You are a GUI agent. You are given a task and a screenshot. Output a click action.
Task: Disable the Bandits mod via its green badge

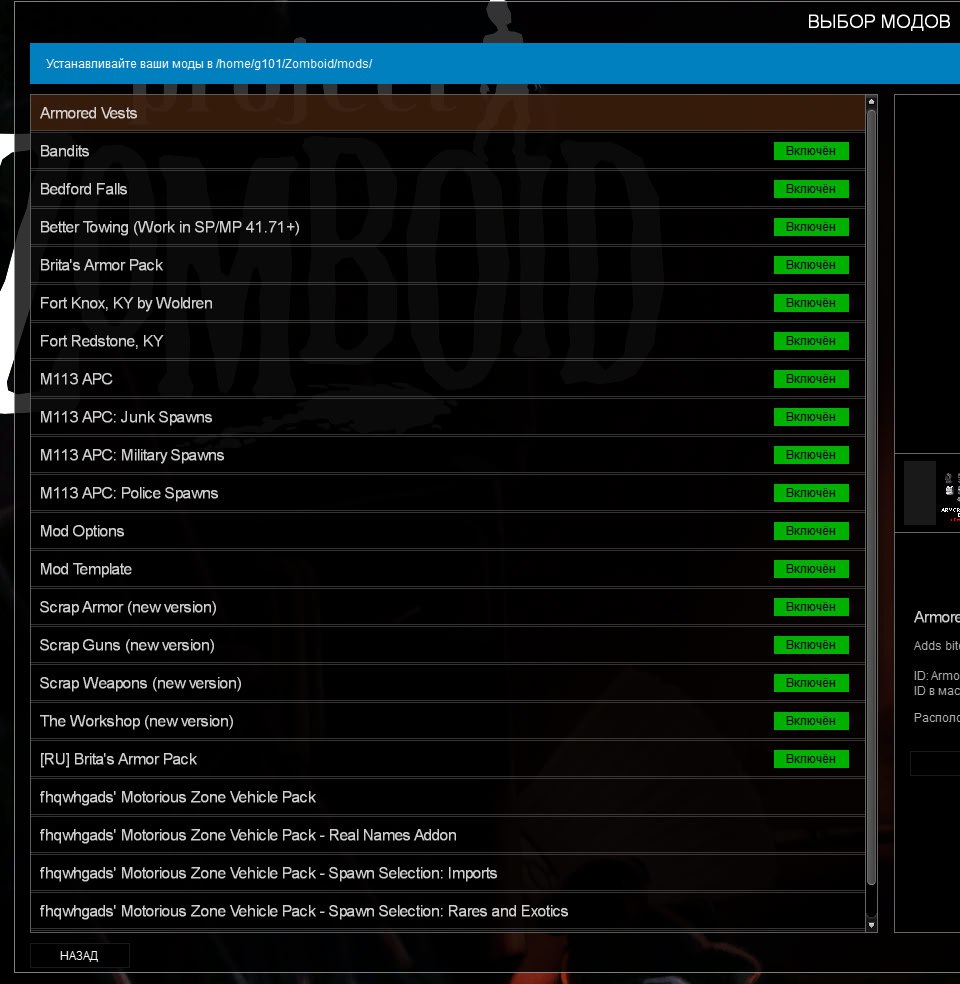point(811,151)
